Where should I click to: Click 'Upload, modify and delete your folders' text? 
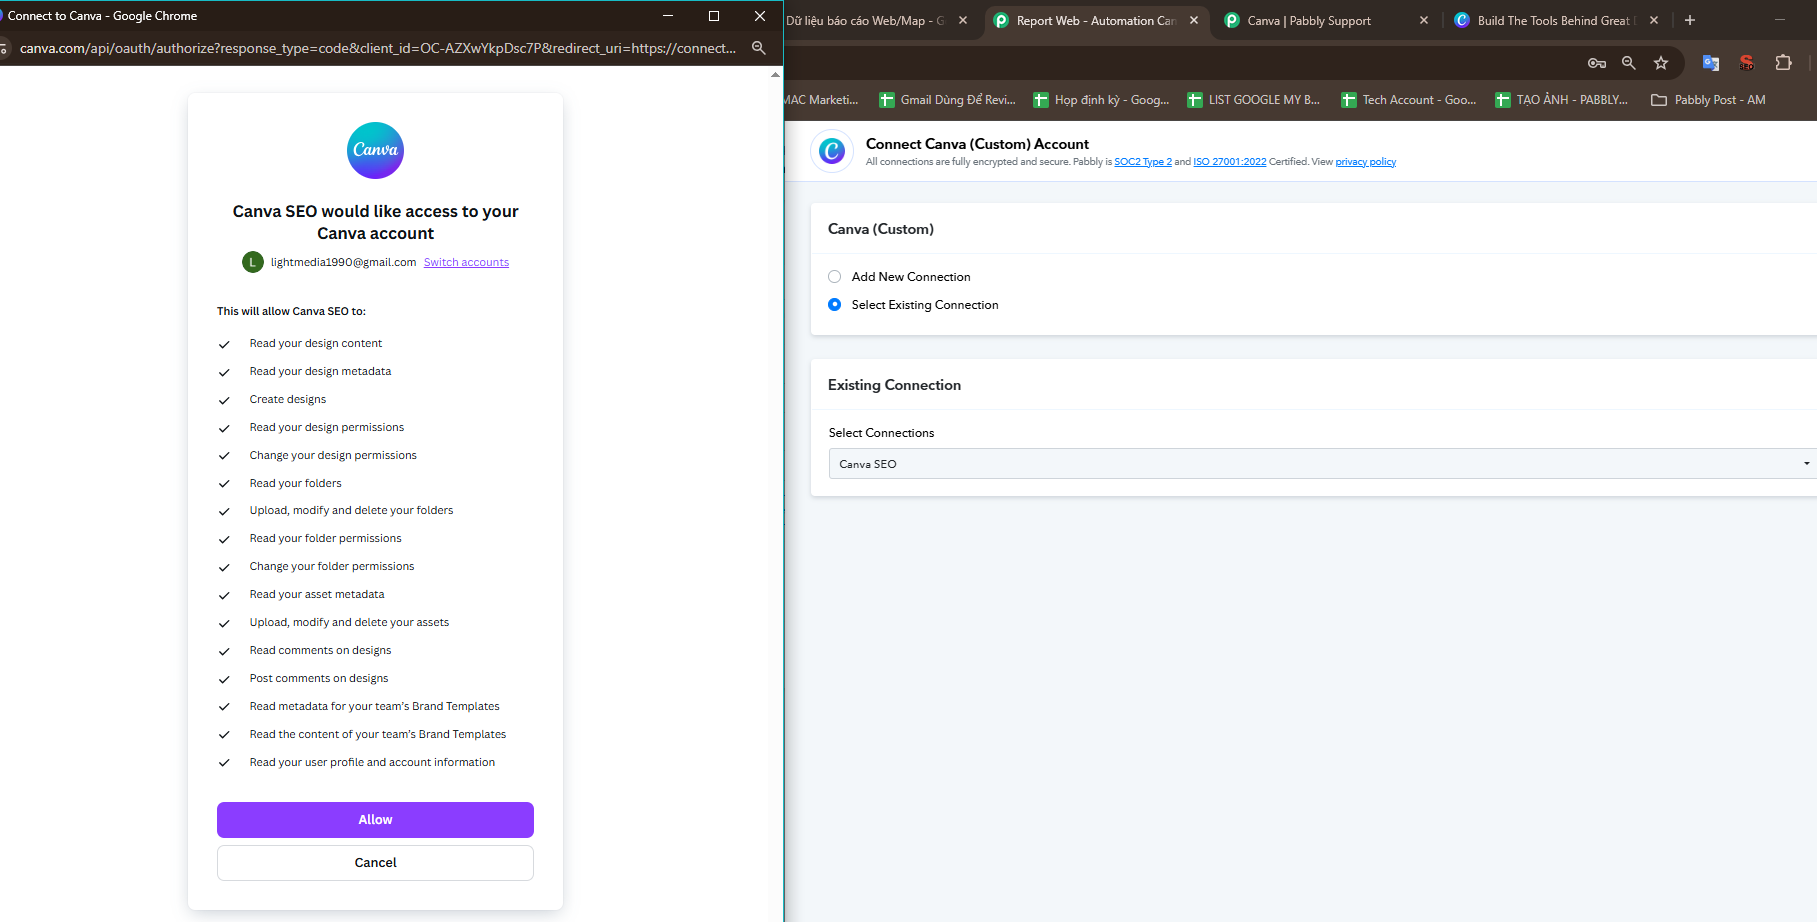tap(351, 510)
